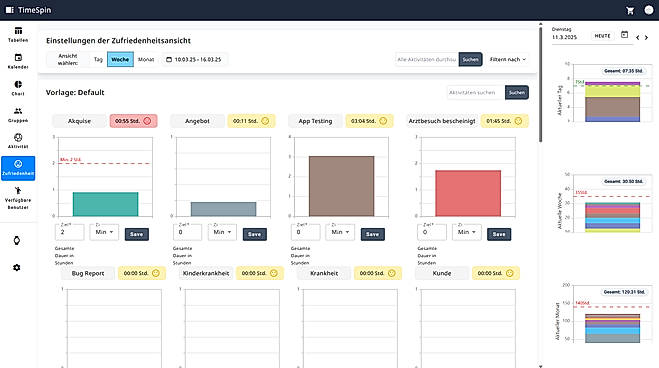This screenshot has height=368, width=659.
Task: Click the Bug Report activity label
Action: (x=88, y=273)
